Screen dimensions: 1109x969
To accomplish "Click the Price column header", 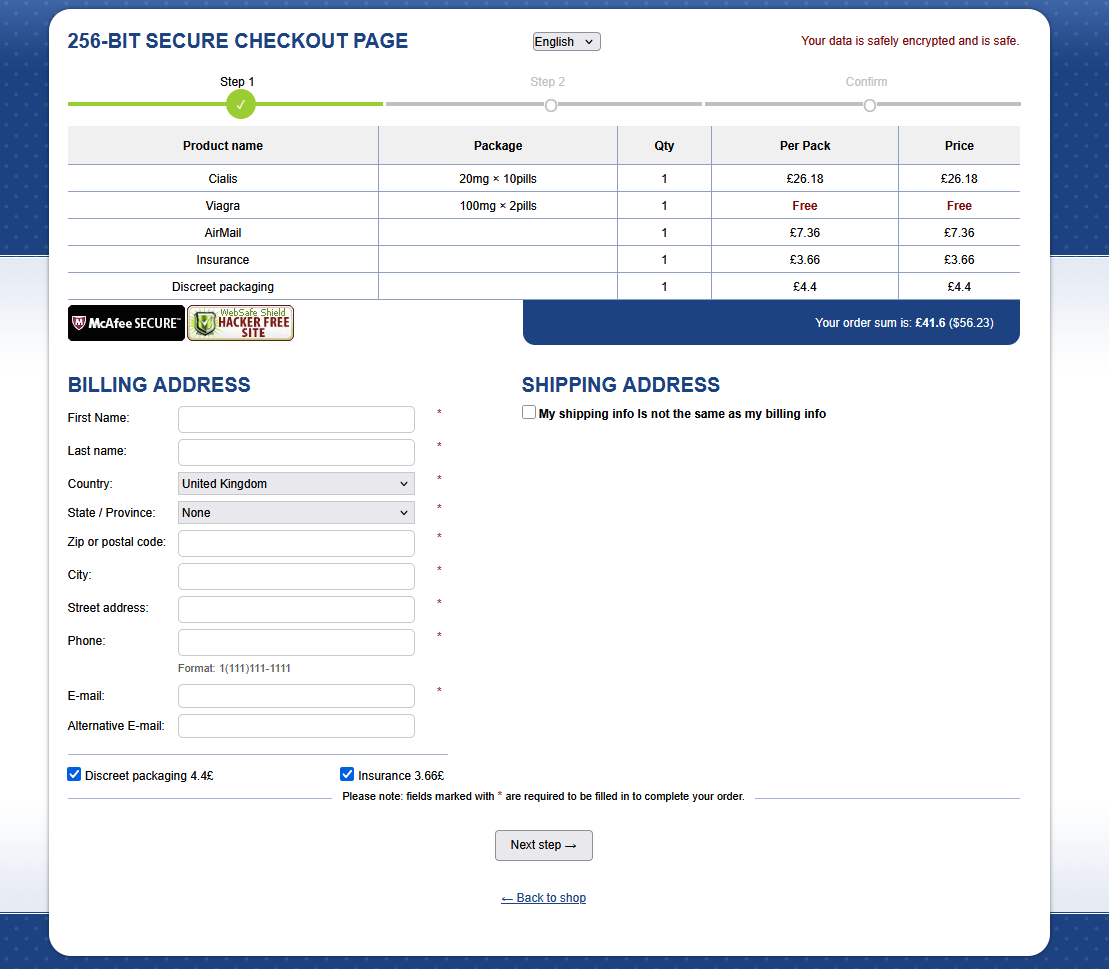I will click(x=959, y=146).
